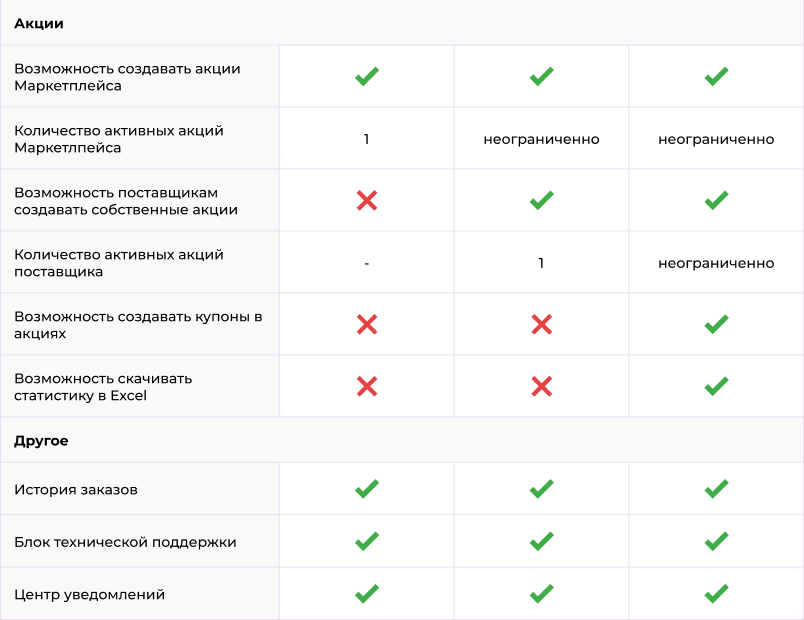The width and height of the screenshot is (804, 620).
Task: Click last-column checkmark for Центр уведомлений
Action: 716,594
